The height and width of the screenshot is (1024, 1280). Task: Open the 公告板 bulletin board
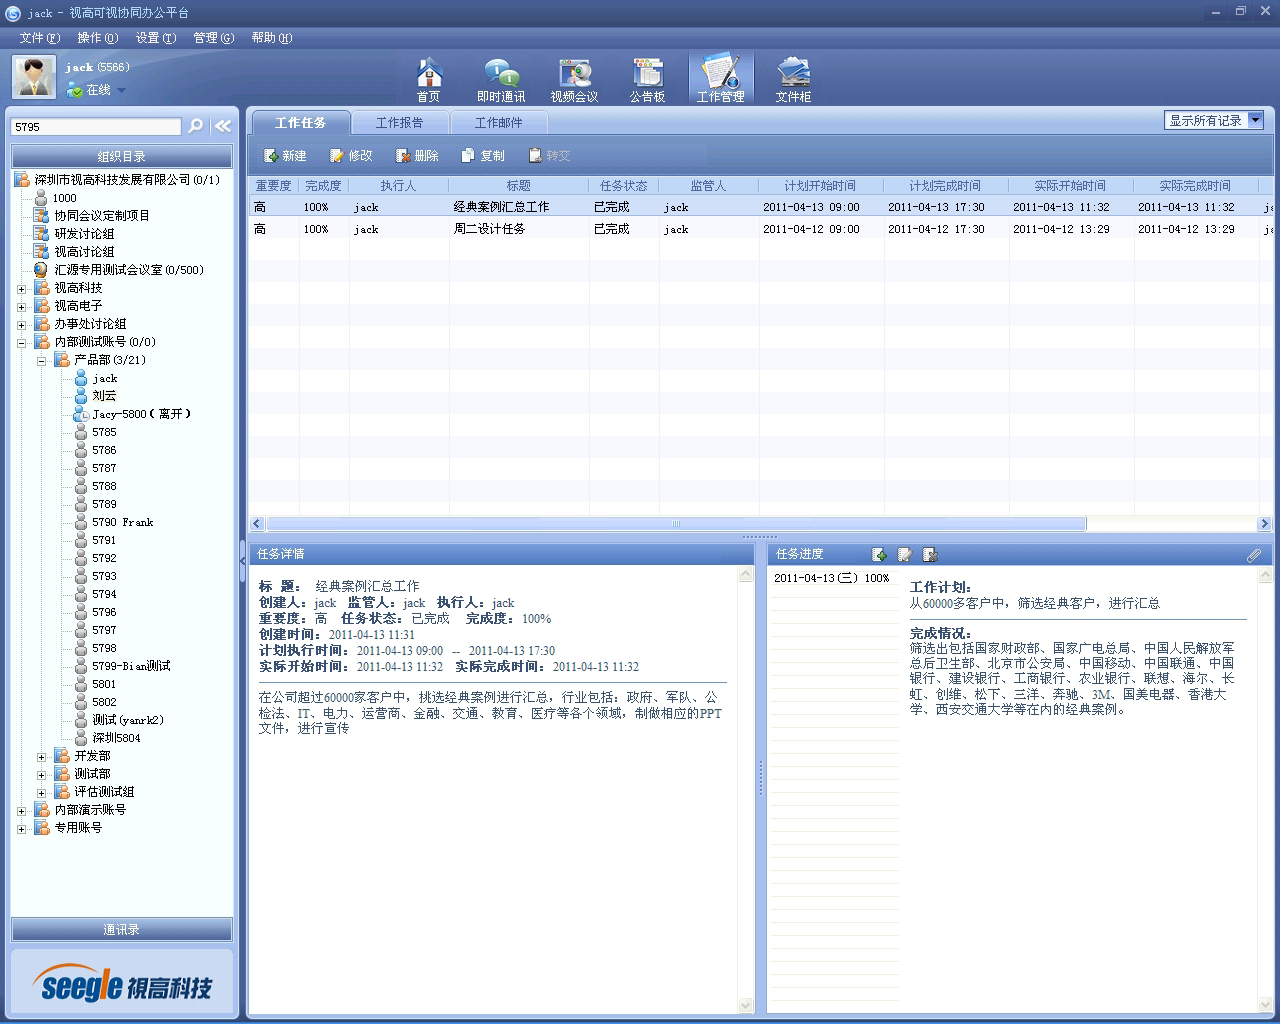tap(647, 79)
